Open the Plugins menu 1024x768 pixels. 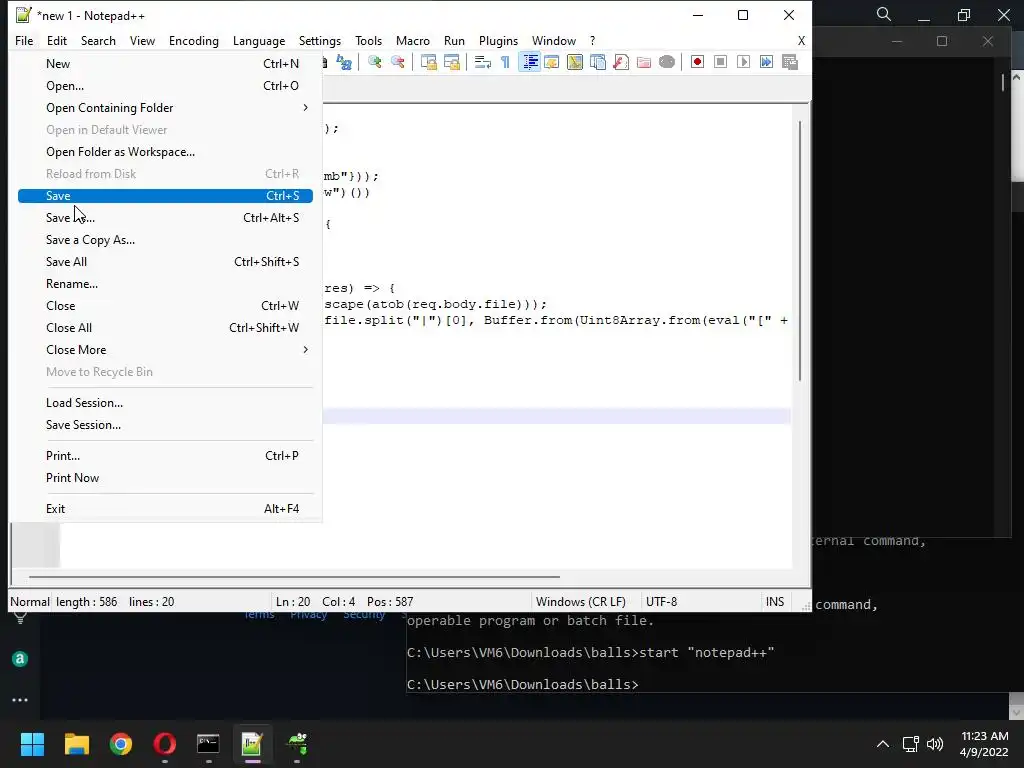[498, 40]
